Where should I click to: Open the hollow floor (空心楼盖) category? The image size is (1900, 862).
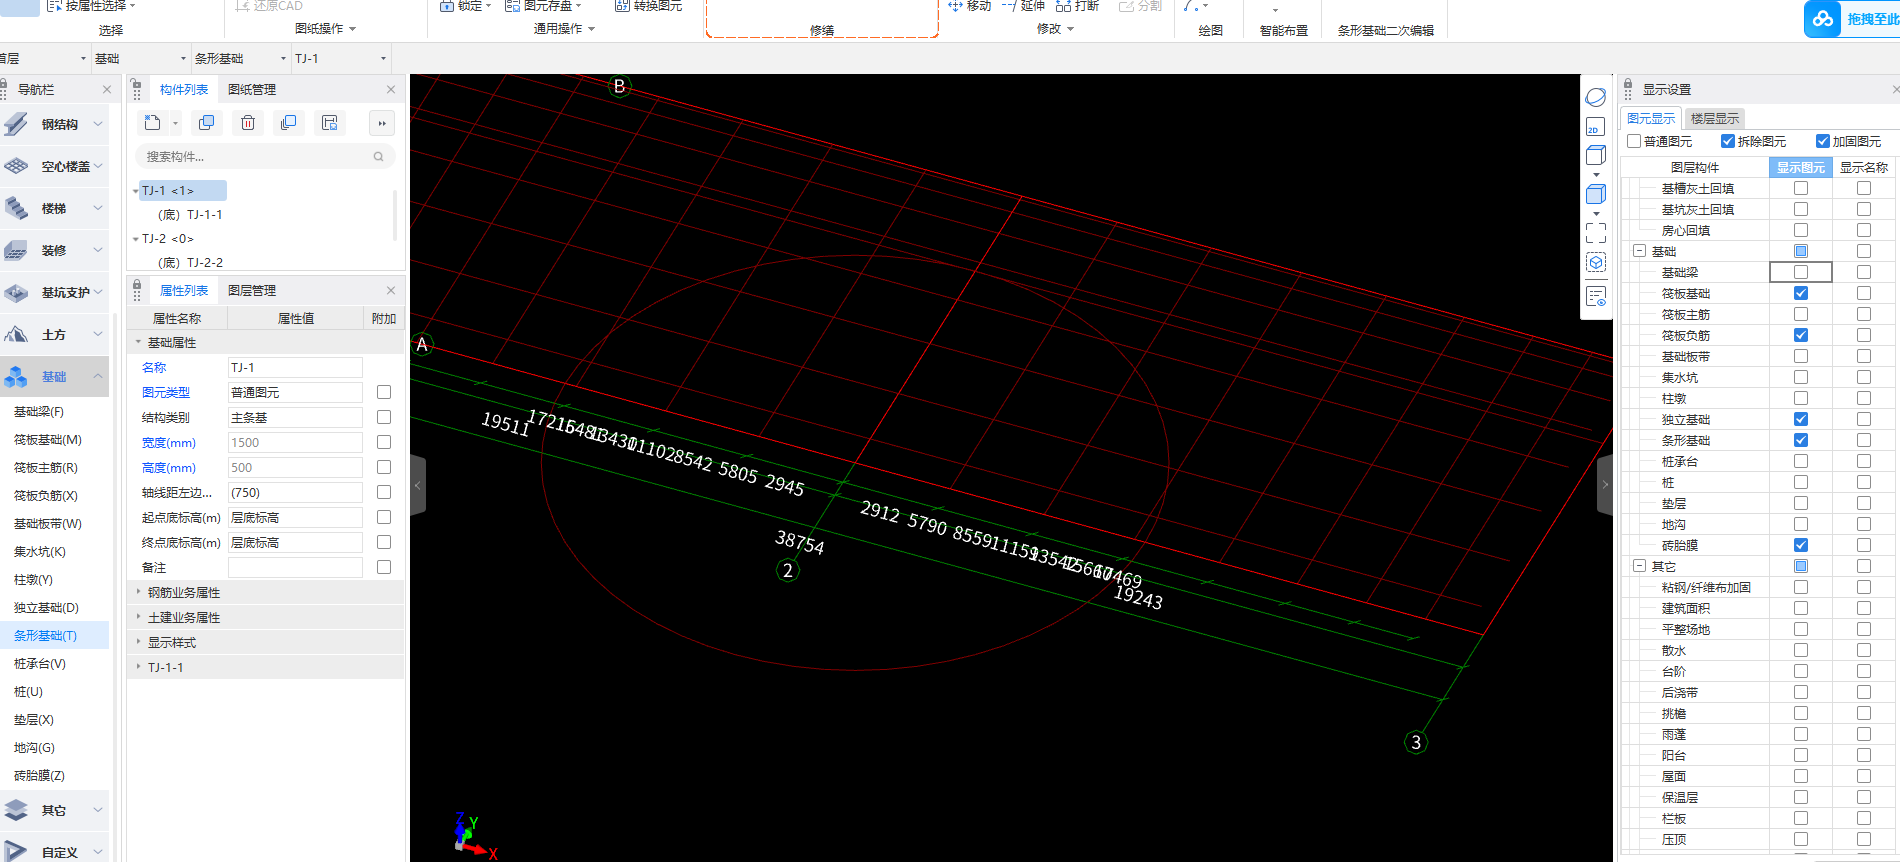pos(54,167)
